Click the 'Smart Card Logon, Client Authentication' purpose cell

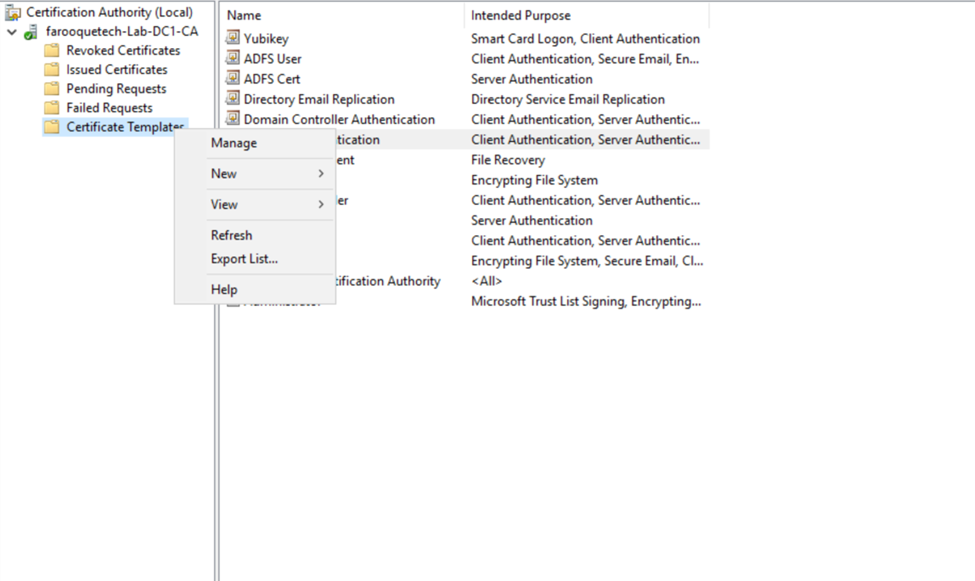(585, 39)
